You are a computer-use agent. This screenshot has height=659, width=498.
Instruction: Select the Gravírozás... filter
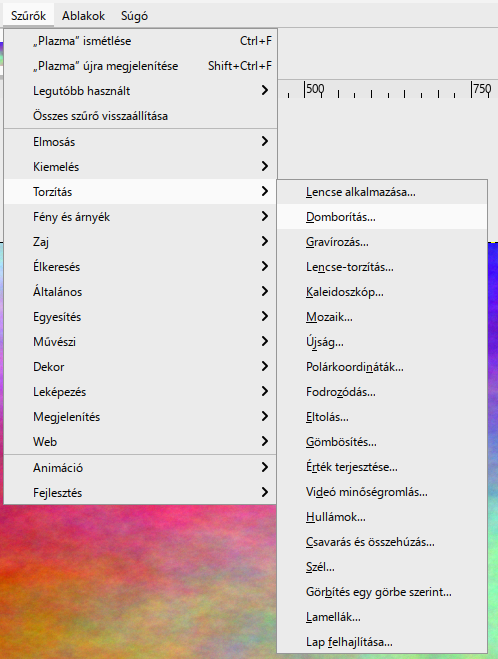click(382, 242)
